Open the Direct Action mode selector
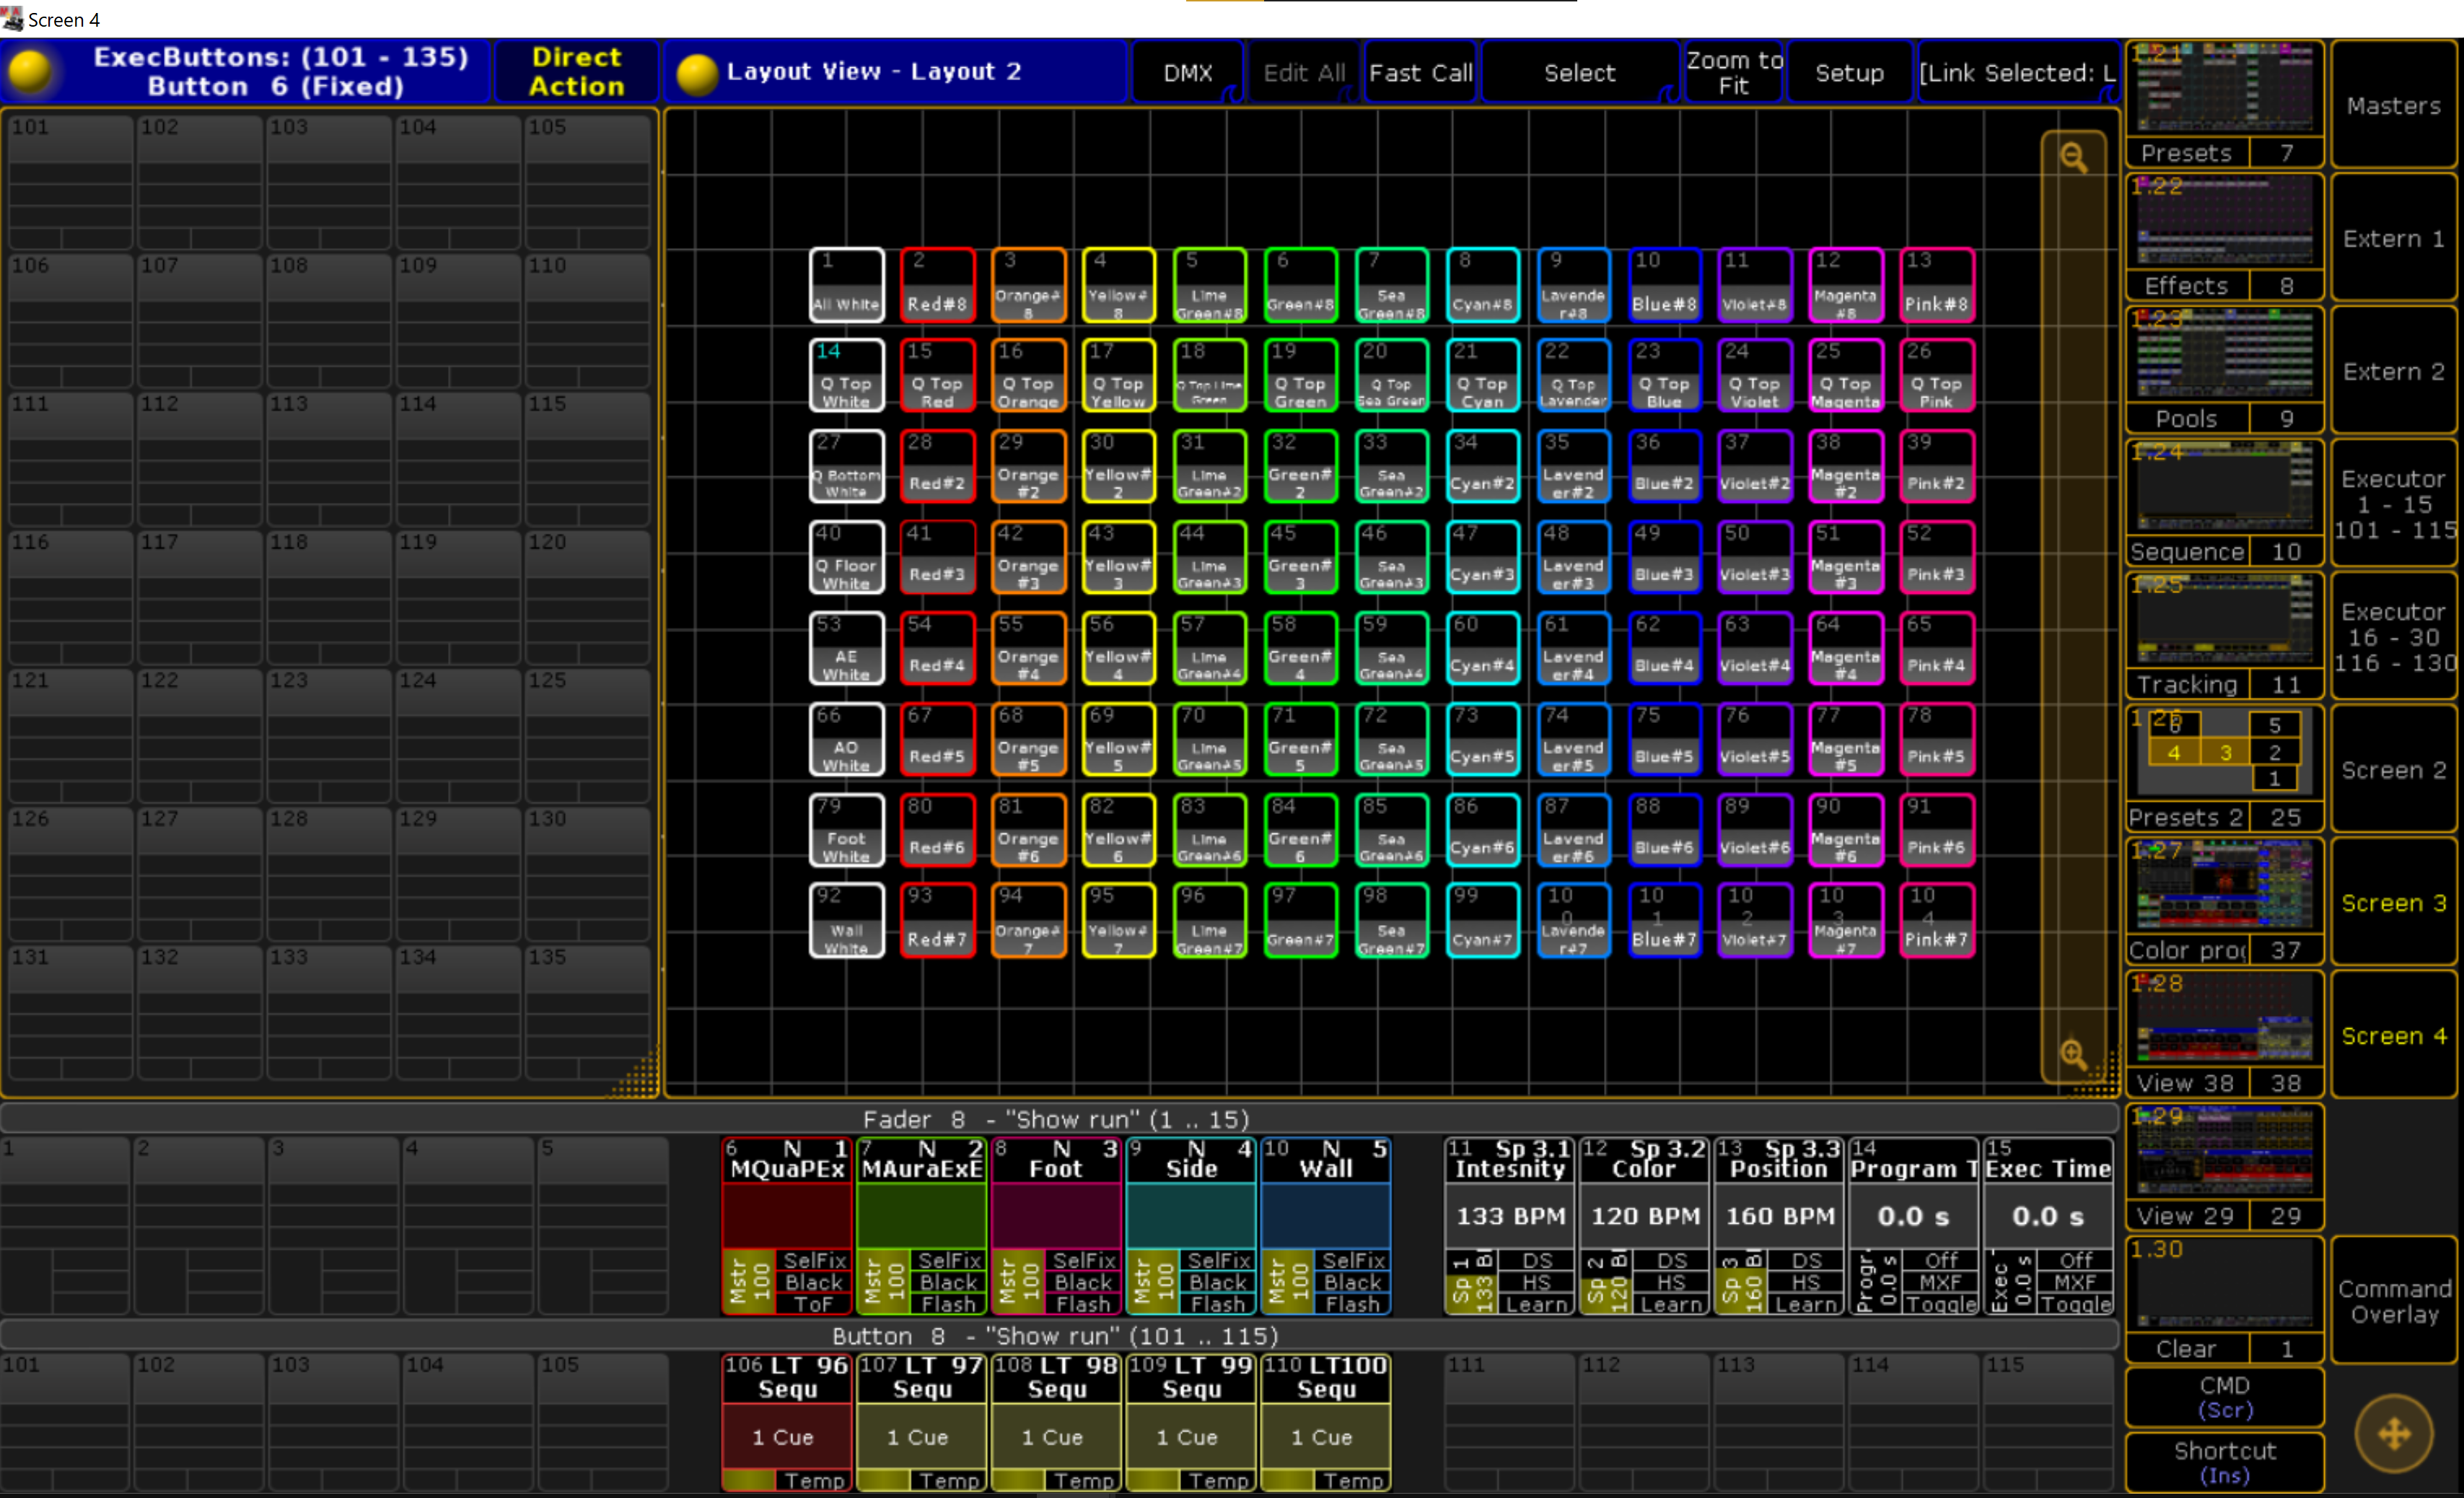This screenshot has height=1498, width=2464. (x=576, y=72)
